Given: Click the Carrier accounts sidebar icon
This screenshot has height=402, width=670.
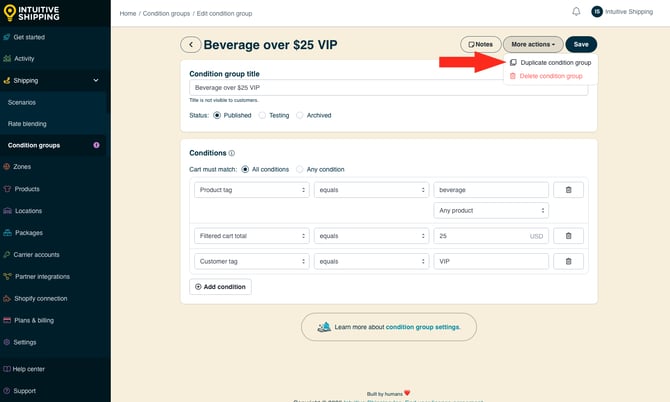Looking at the screenshot, I should (x=6, y=255).
